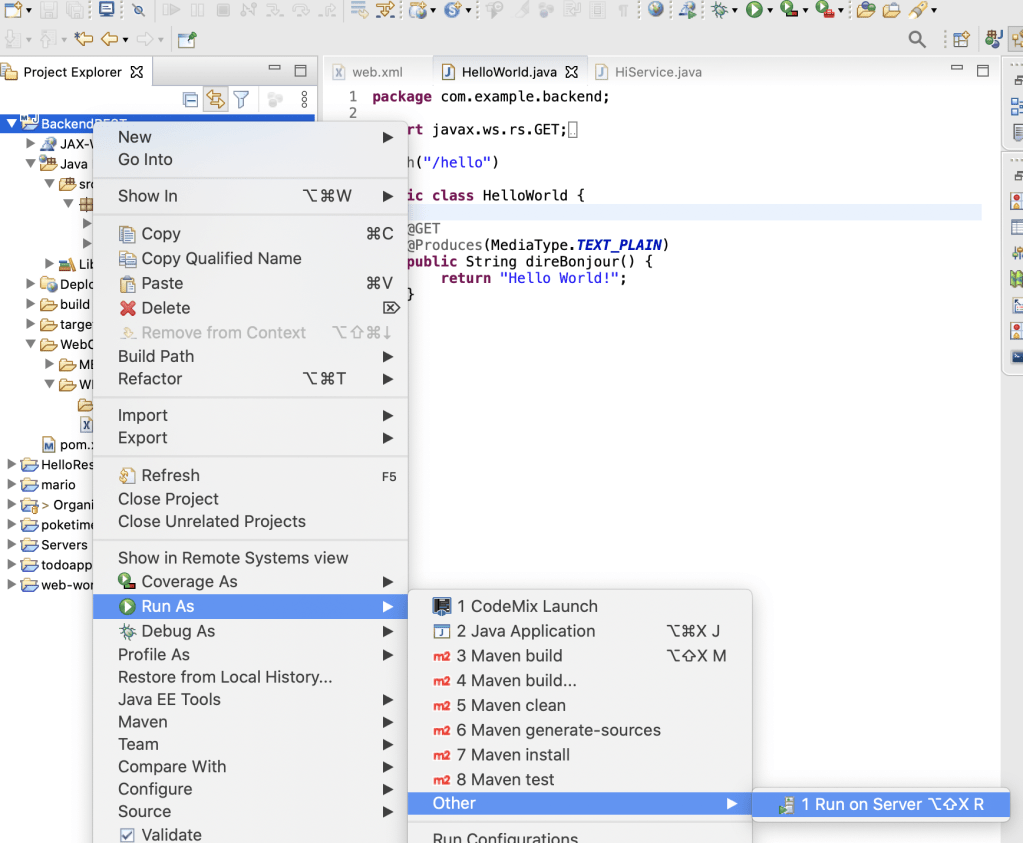Open the HiService.java editor tab

(657, 72)
